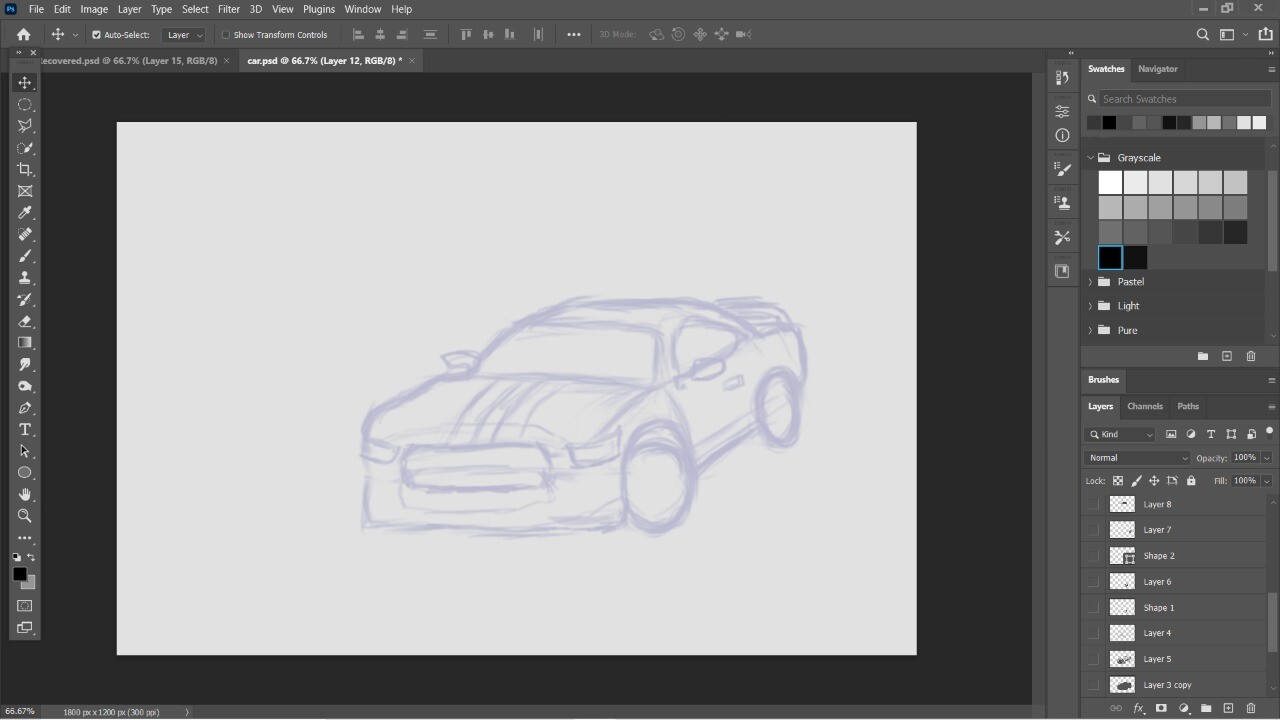Select the Hand tool
Image resolution: width=1280 pixels, height=720 pixels.
click(25, 494)
